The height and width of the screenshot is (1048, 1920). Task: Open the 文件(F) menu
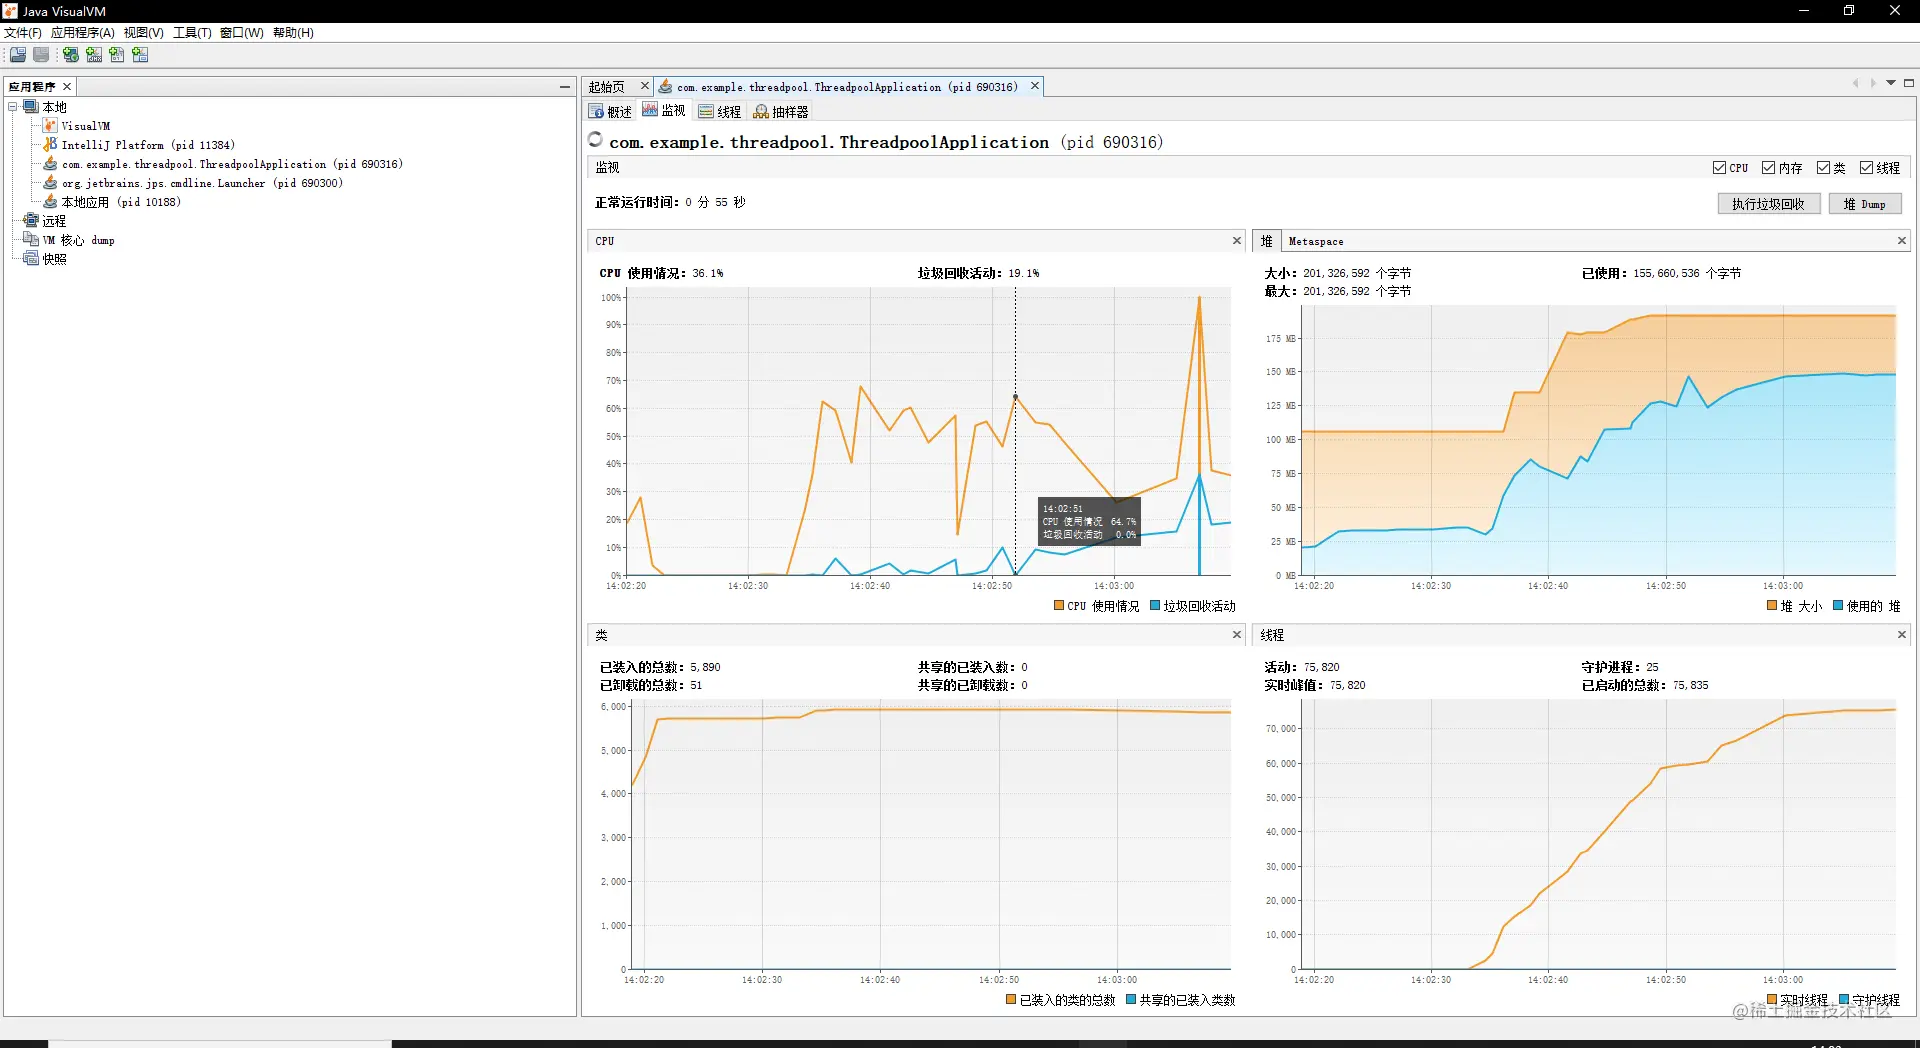tap(23, 33)
